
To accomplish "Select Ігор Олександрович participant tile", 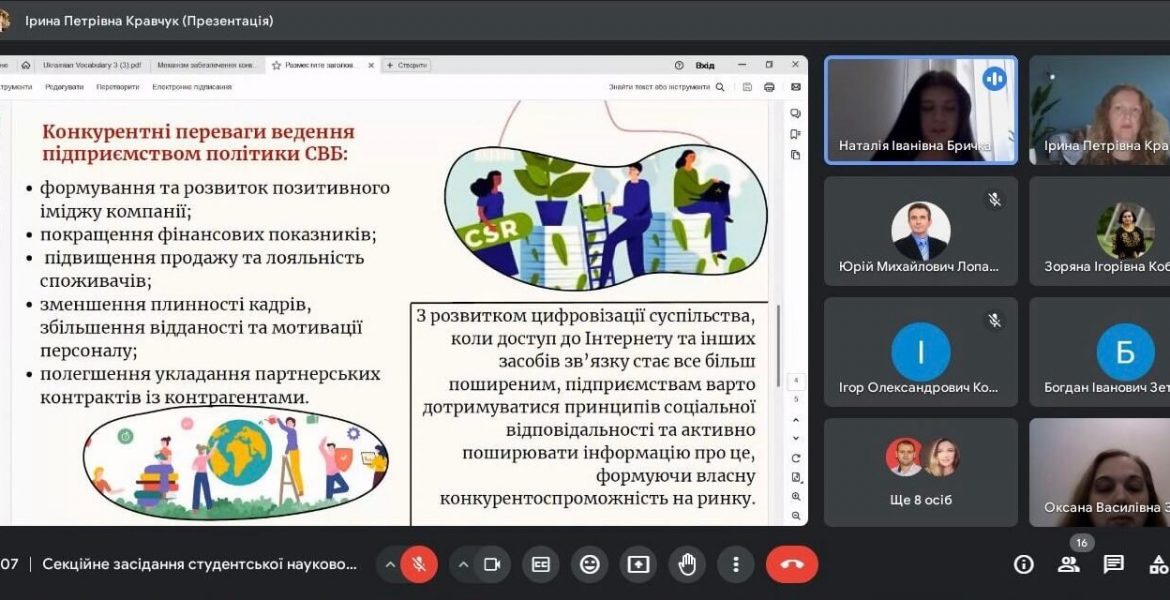I will tap(921, 352).
